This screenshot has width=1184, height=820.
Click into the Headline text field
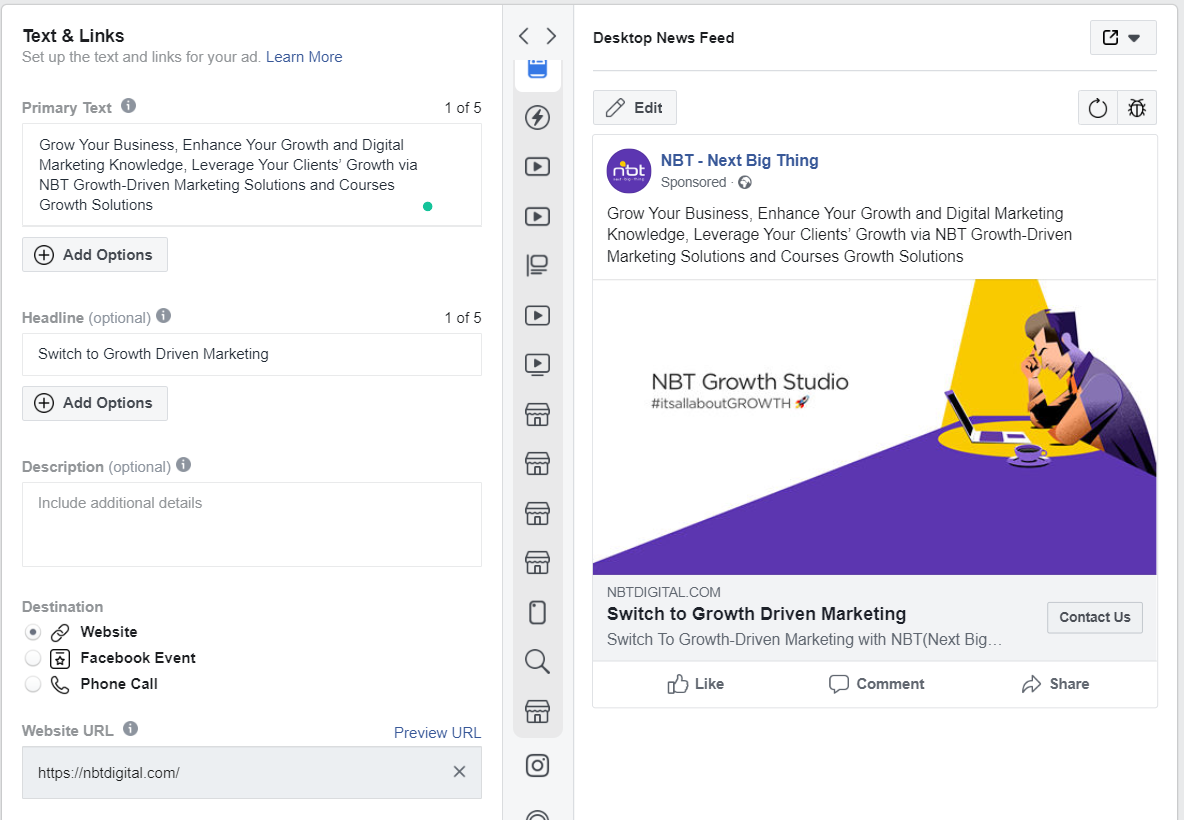(x=252, y=354)
